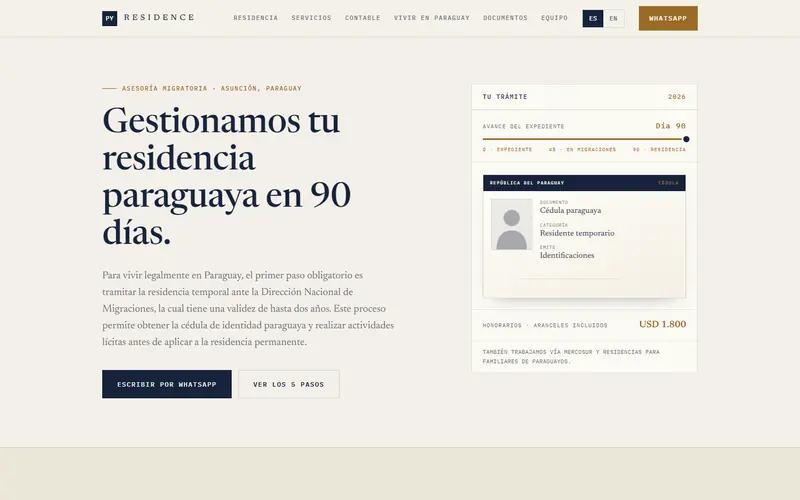Switch language to EN
800x500 pixels.
614,18
